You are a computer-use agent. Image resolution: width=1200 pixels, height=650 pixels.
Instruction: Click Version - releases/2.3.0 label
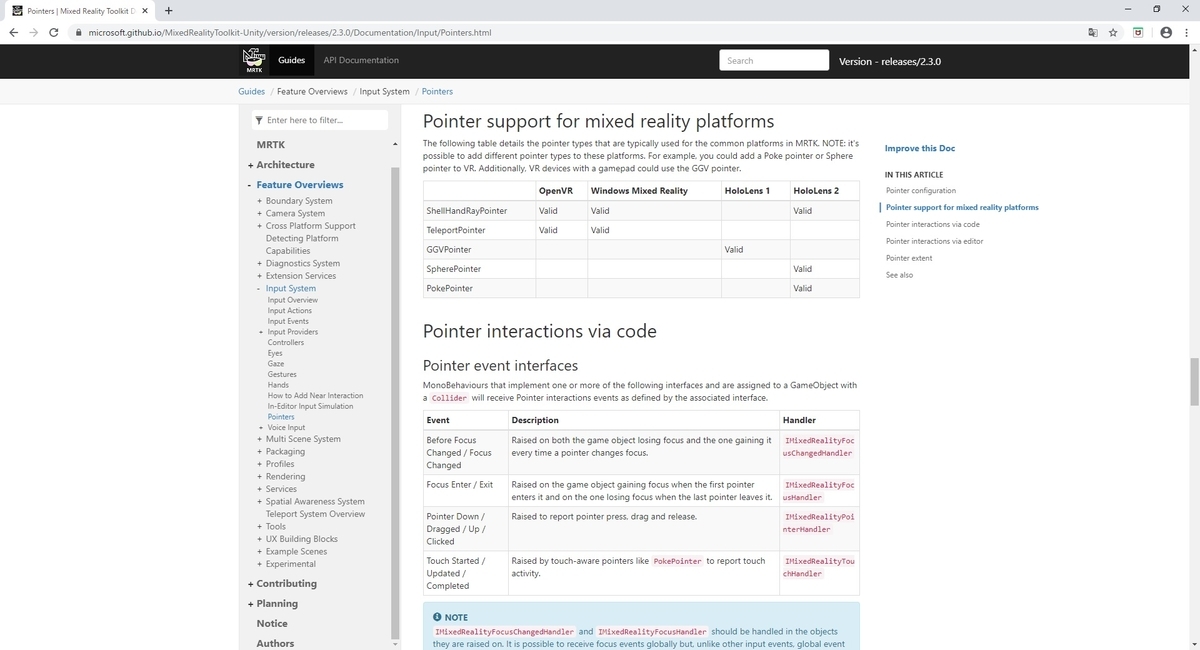pyautogui.click(x=890, y=61)
